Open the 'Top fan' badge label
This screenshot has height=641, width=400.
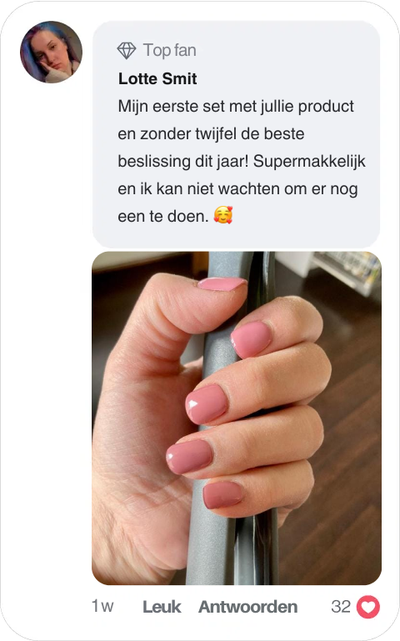click(169, 51)
